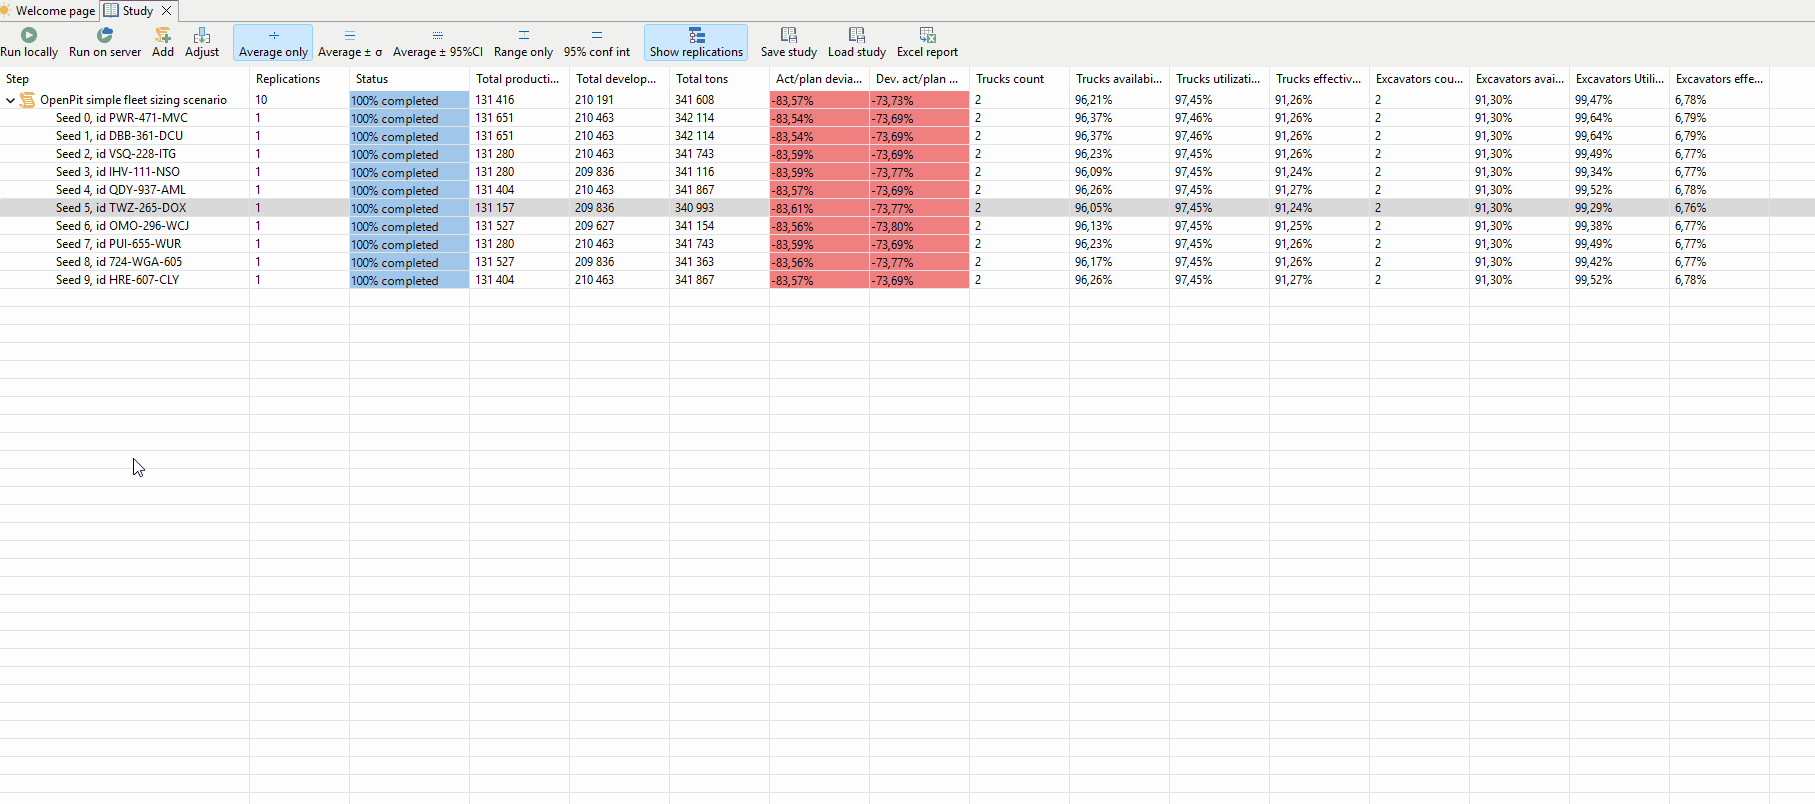Image resolution: width=1815 pixels, height=804 pixels.
Task: Click total development value 209 627
Action: point(595,226)
